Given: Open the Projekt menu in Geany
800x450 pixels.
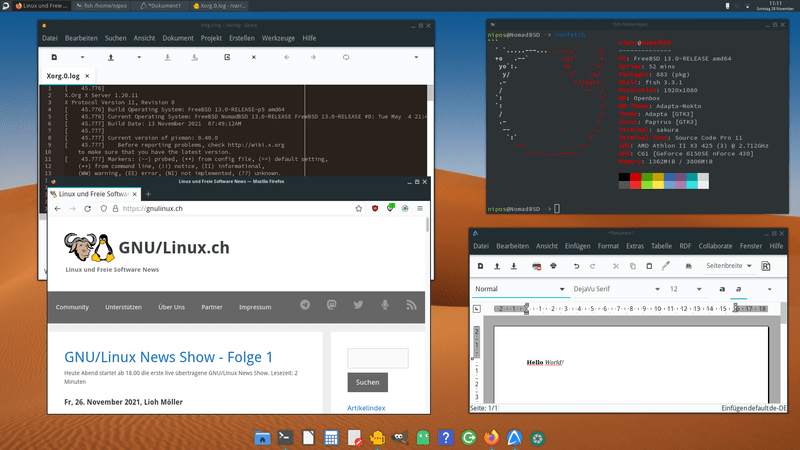Looking at the screenshot, I should point(211,38).
